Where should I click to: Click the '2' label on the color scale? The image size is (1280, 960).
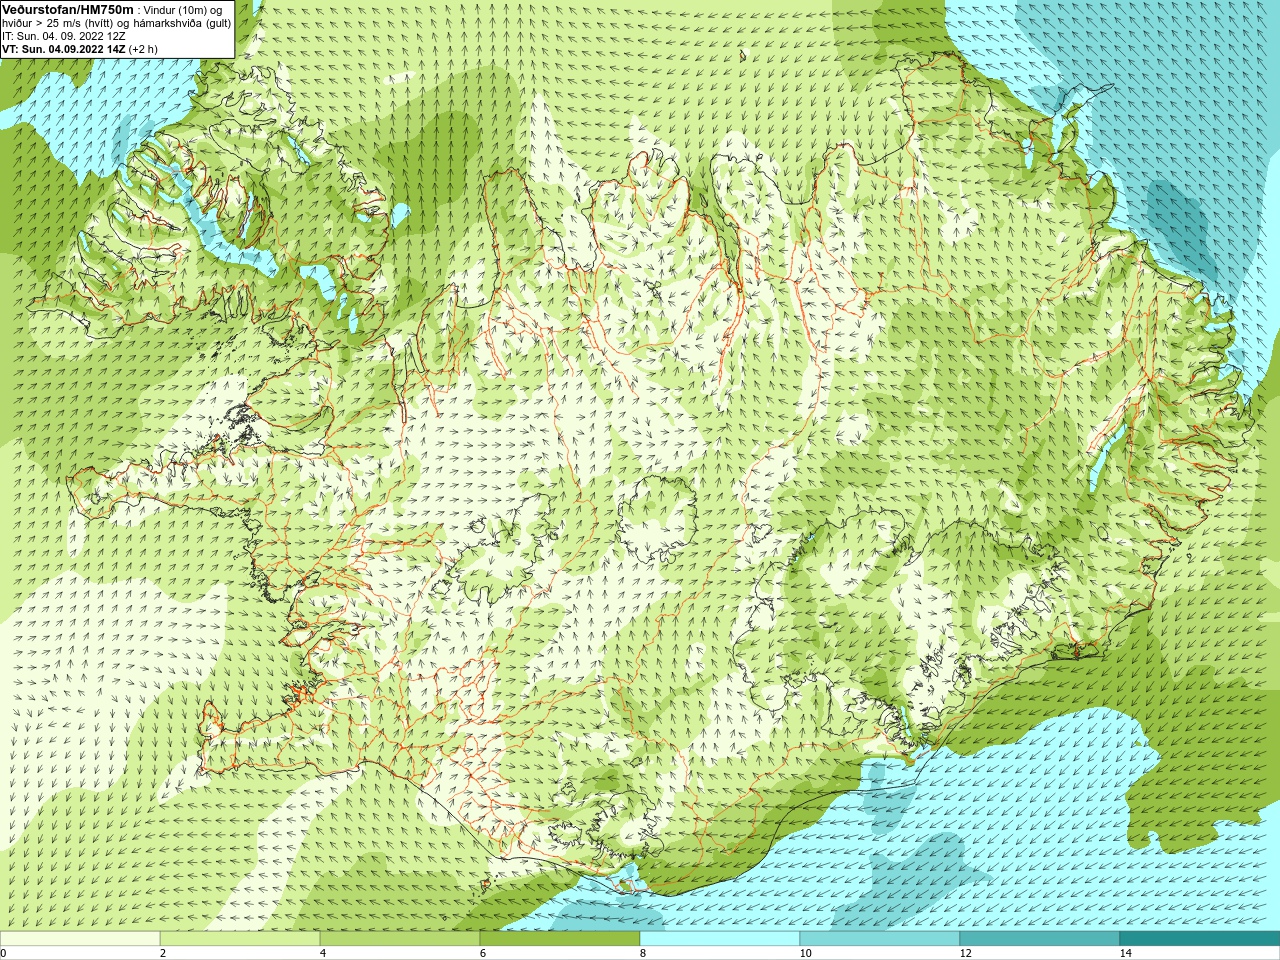(x=163, y=953)
